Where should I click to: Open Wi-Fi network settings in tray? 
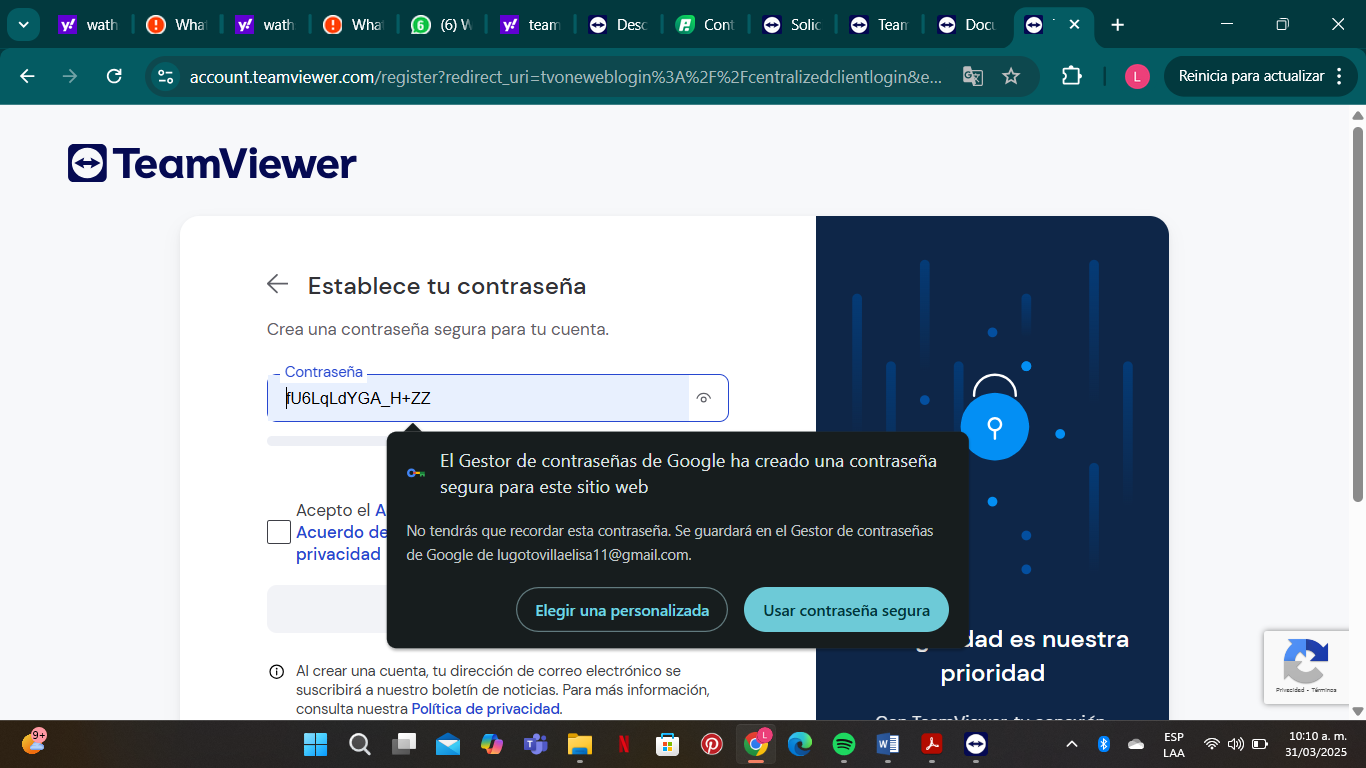pos(1212,744)
